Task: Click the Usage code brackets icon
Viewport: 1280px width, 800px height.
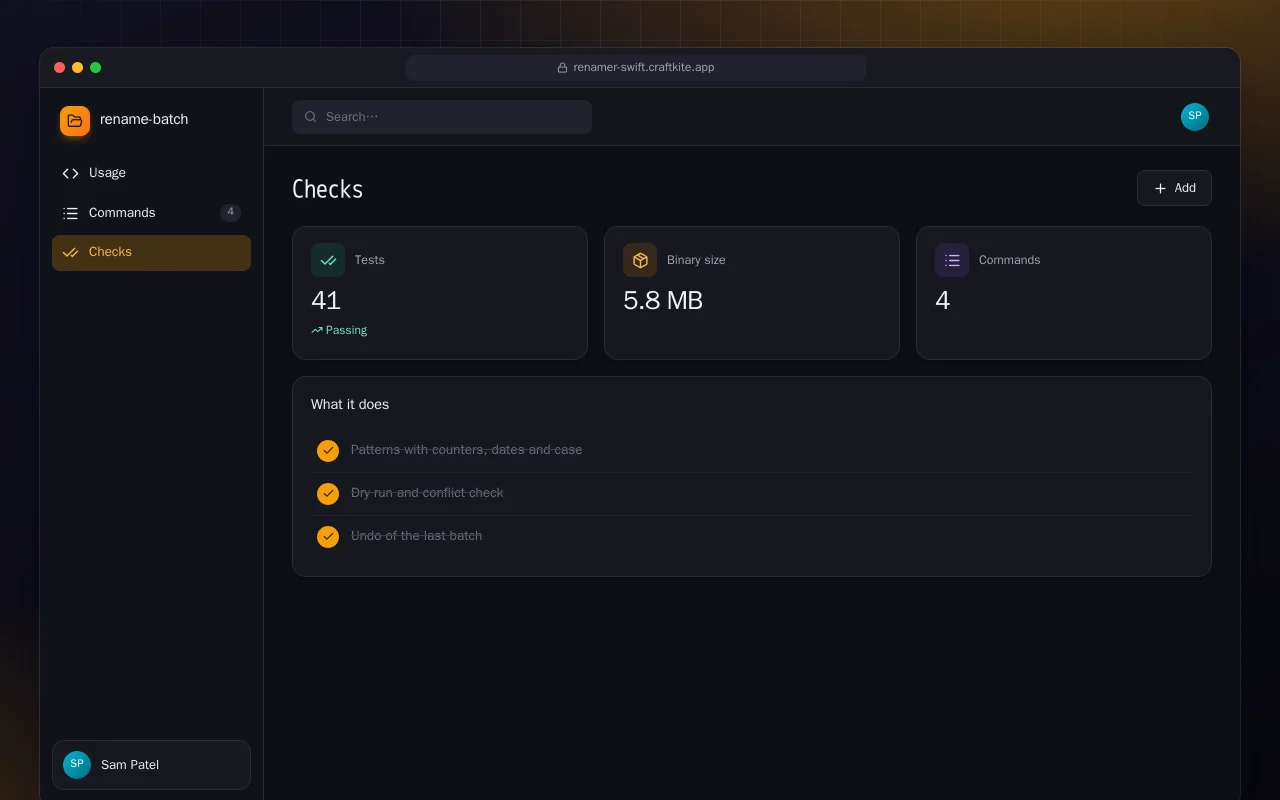Action: tap(70, 173)
